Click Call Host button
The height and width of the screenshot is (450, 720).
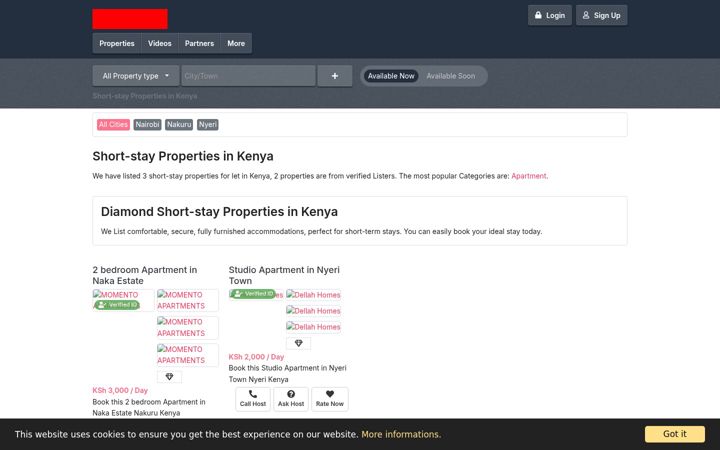253,399
